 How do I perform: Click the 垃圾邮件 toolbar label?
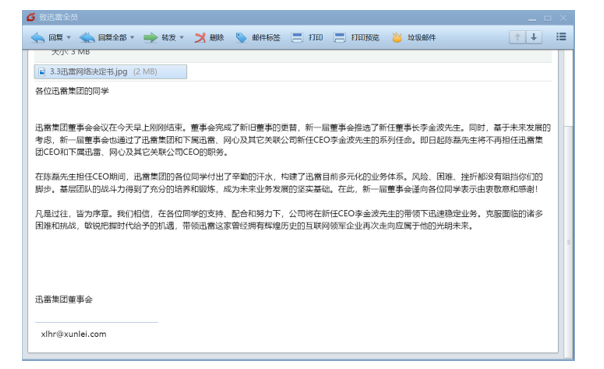pos(421,37)
